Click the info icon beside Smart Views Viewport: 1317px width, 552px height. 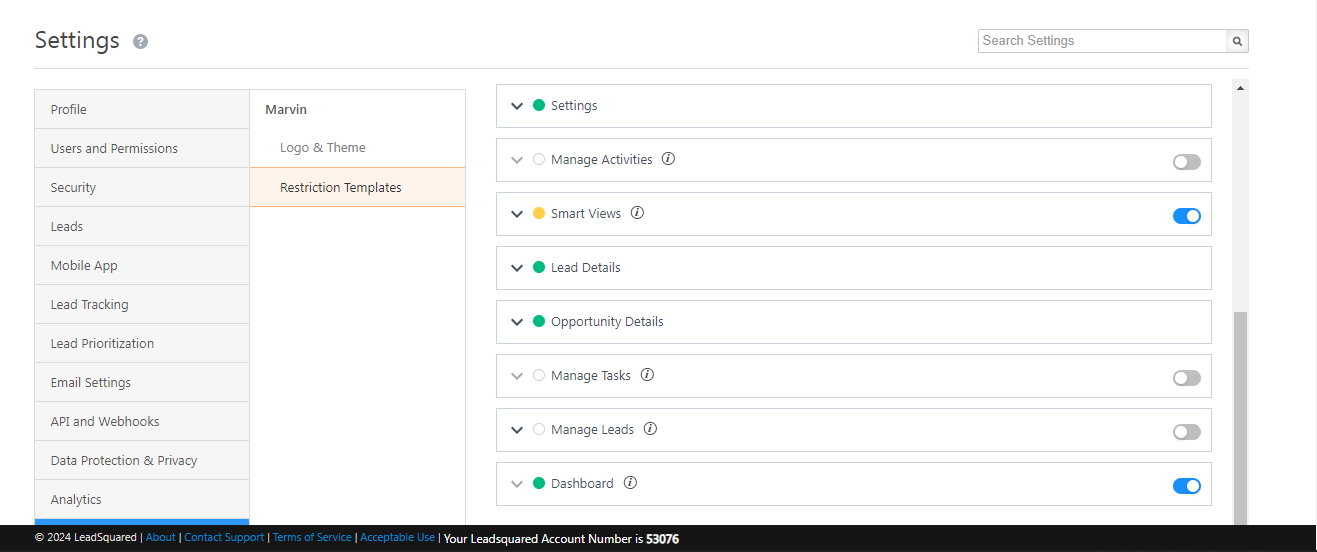[x=637, y=213]
